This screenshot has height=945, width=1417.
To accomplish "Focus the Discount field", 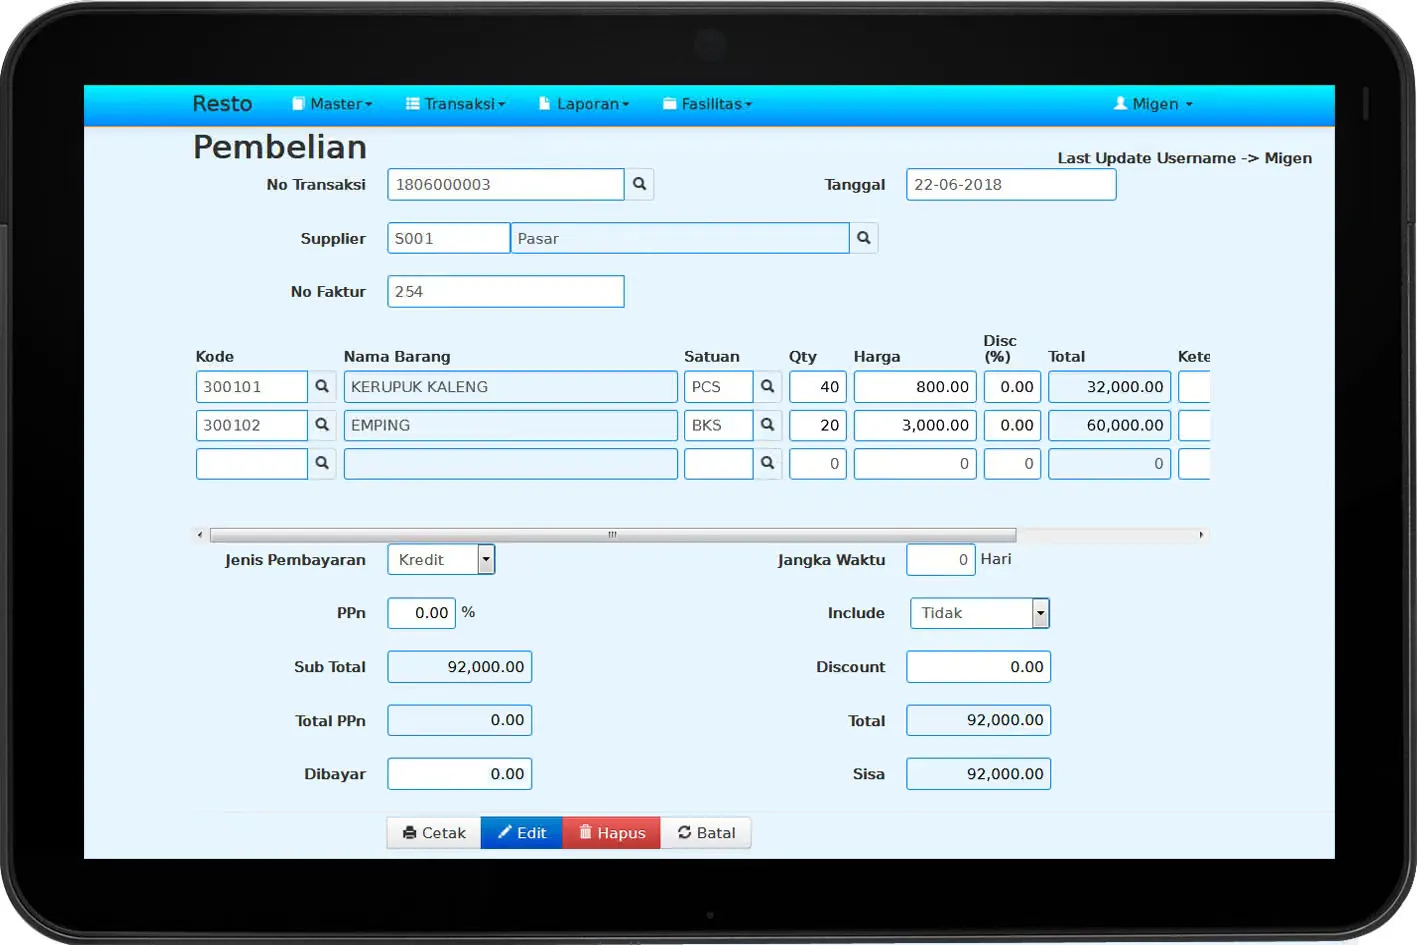I will pyautogui.click(x=979, y=667).
